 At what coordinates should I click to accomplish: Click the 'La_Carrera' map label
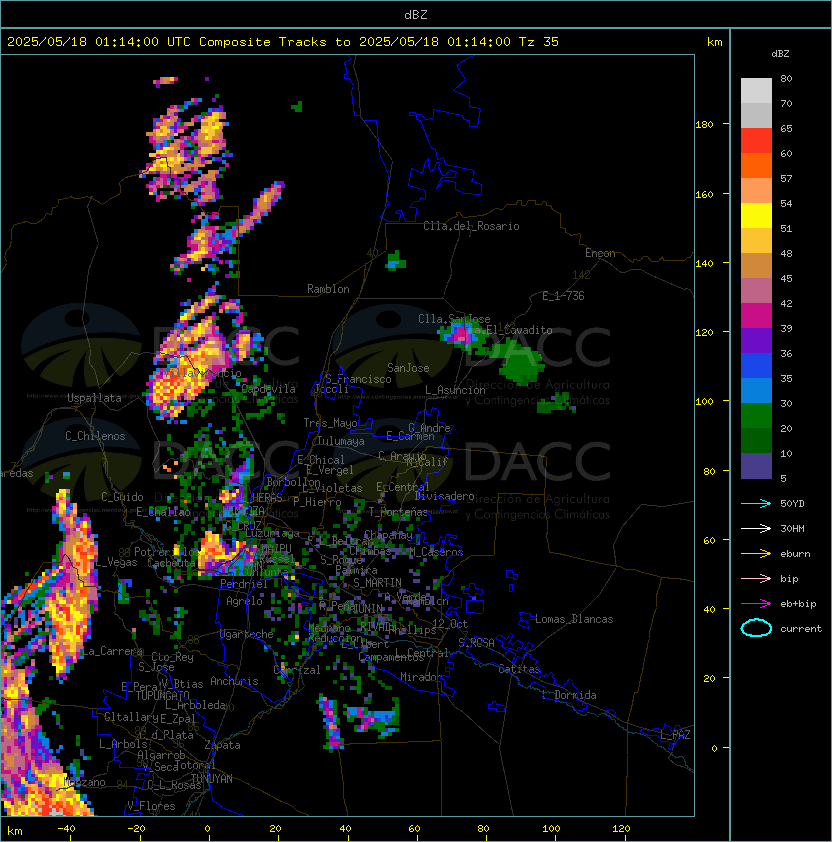pos(112,651)
